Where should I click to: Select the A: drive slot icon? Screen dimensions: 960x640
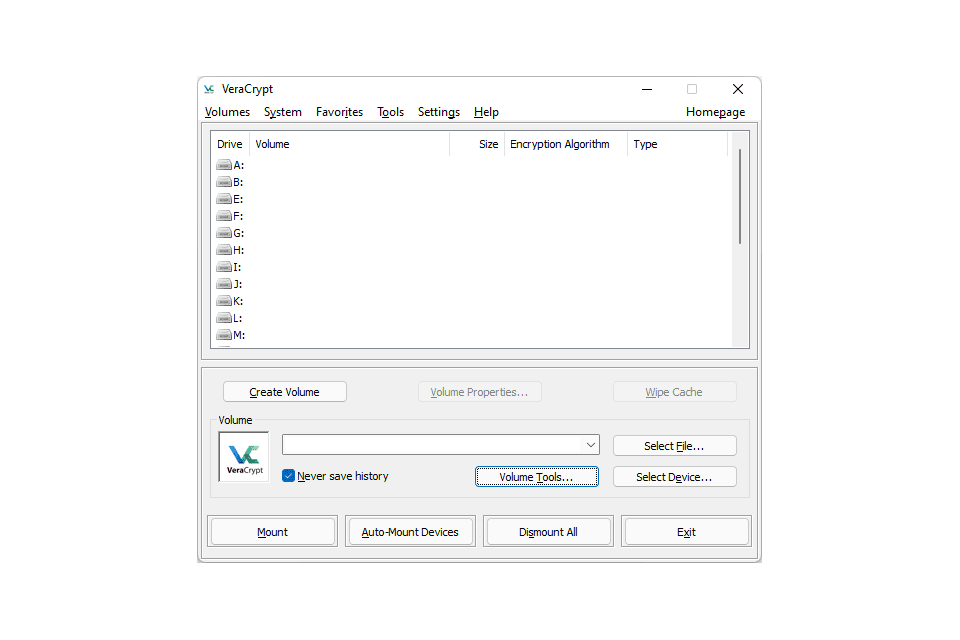point(224,165)
